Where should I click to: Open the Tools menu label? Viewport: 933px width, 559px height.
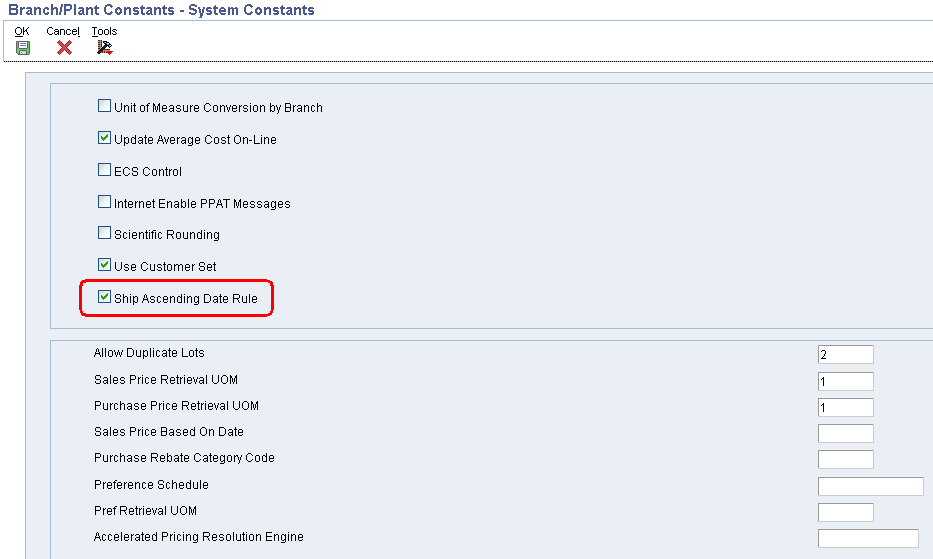click(104, 31)
